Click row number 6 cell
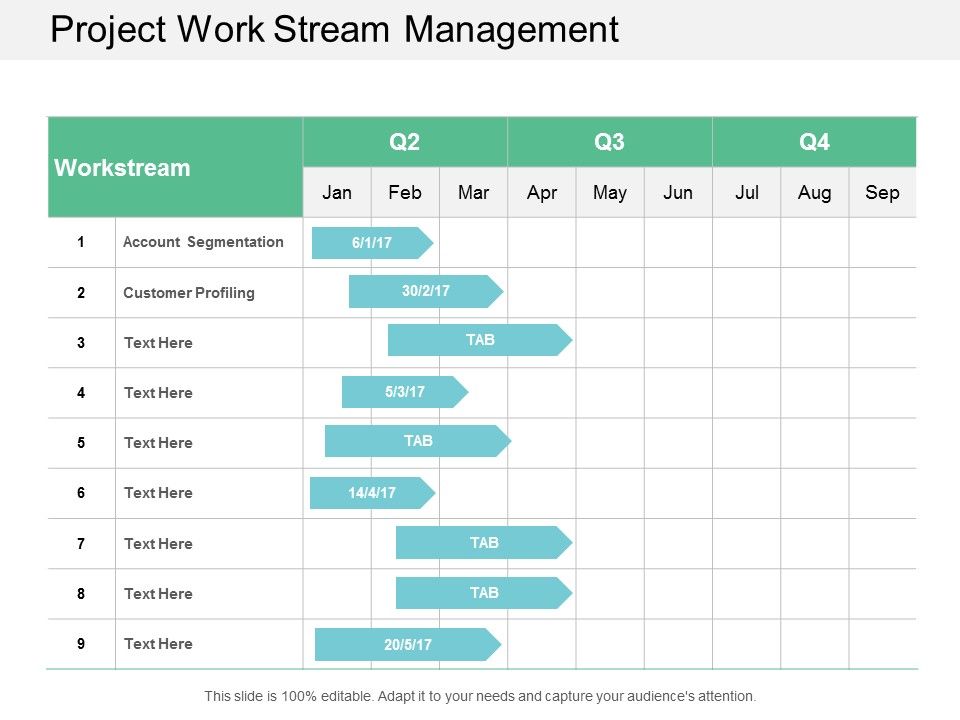 tap(81, 493)
